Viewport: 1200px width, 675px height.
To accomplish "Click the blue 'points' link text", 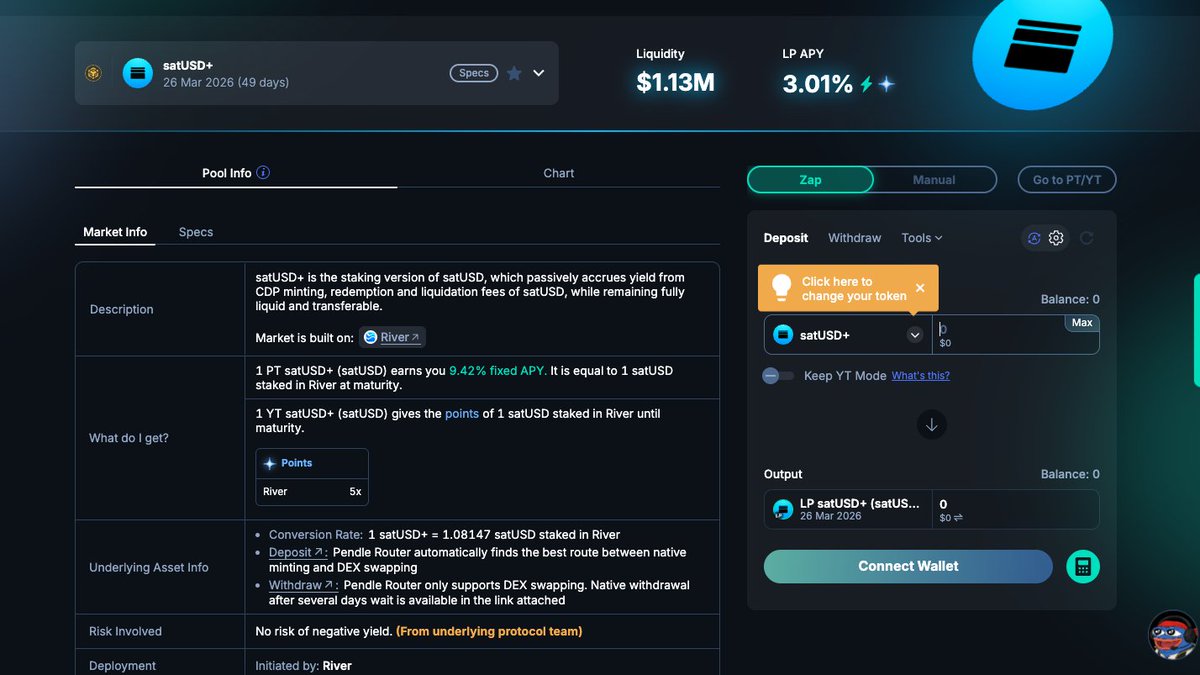I will [x=462, y=413].
